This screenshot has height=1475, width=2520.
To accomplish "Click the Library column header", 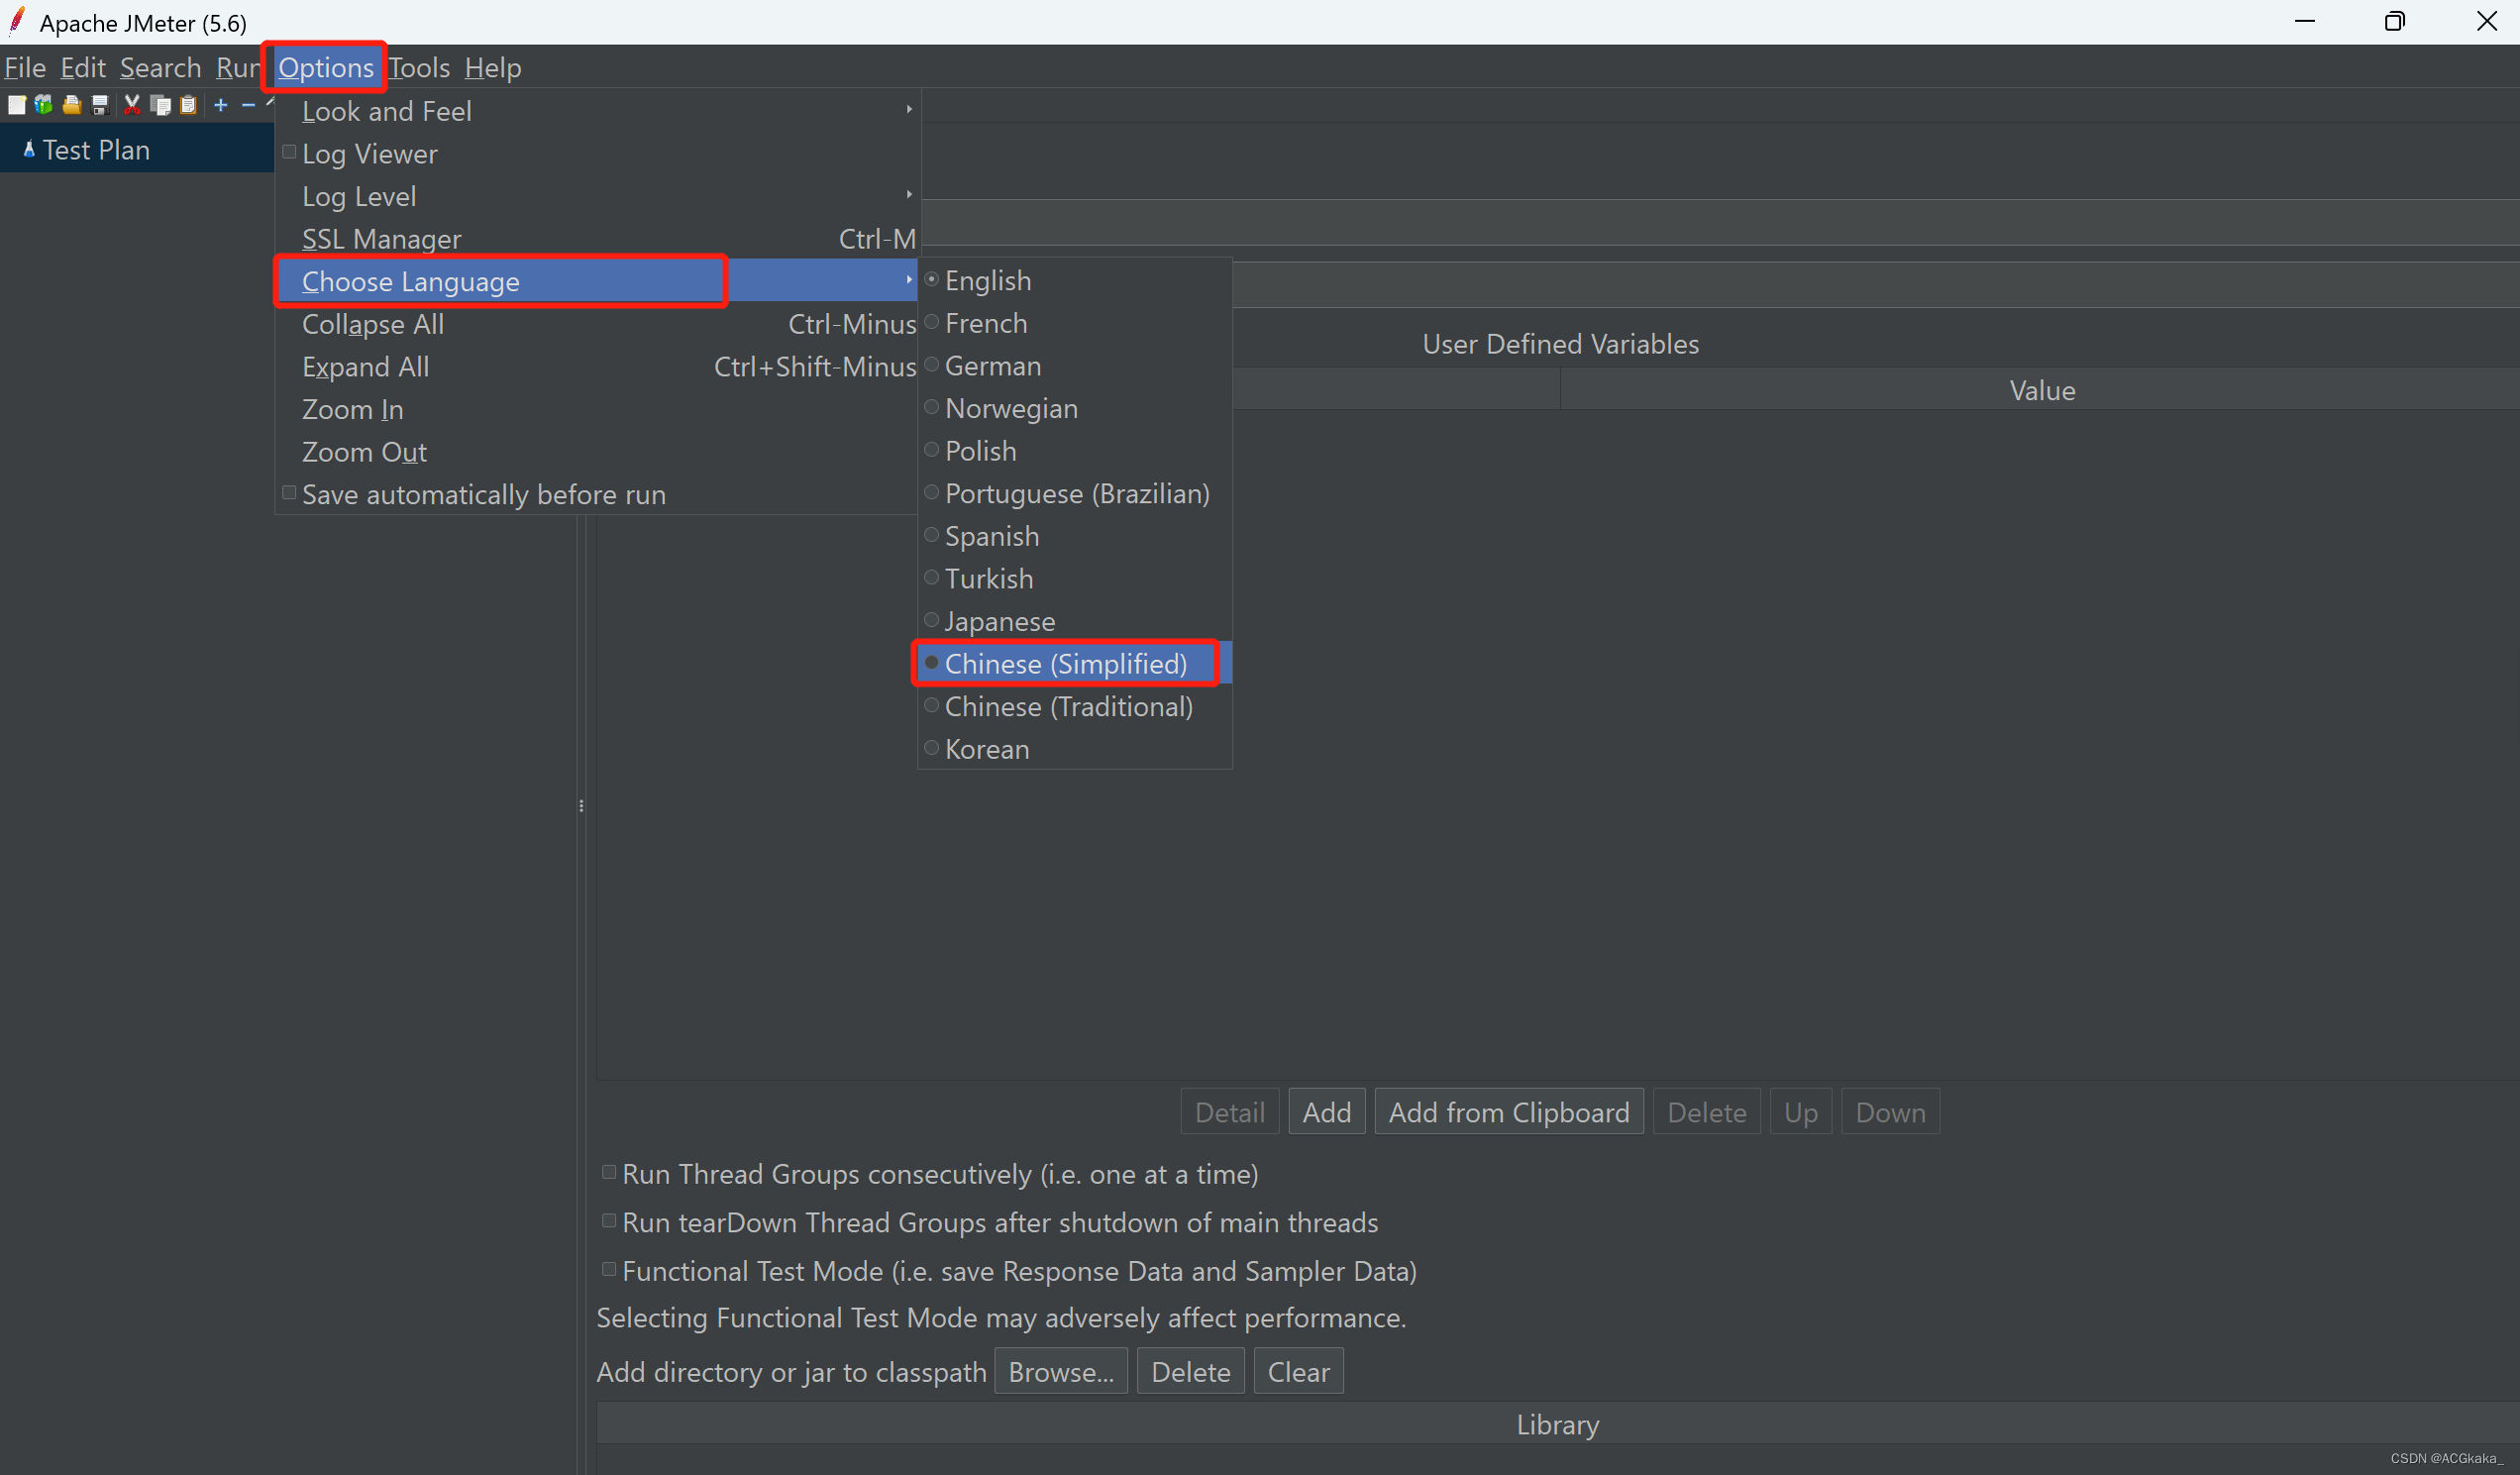I will coord(1558,1424).
